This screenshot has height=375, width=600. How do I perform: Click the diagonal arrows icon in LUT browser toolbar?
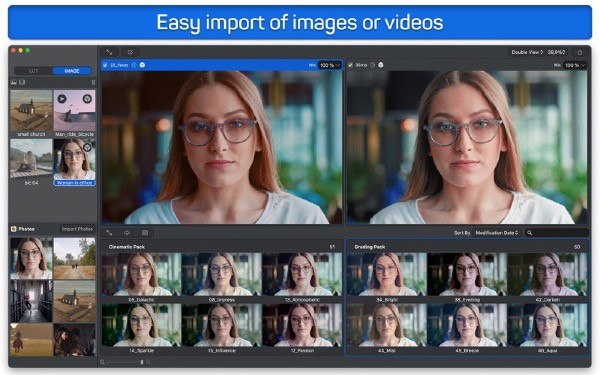point(109,233)
